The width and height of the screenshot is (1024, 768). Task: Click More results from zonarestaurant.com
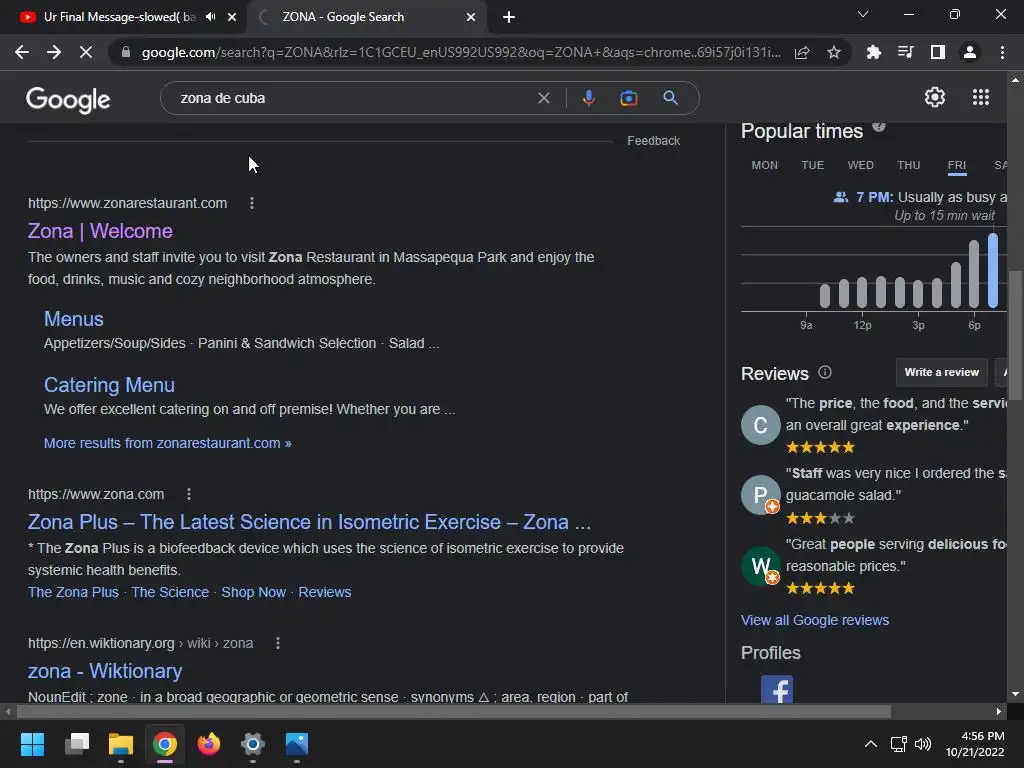coord(167,443)
